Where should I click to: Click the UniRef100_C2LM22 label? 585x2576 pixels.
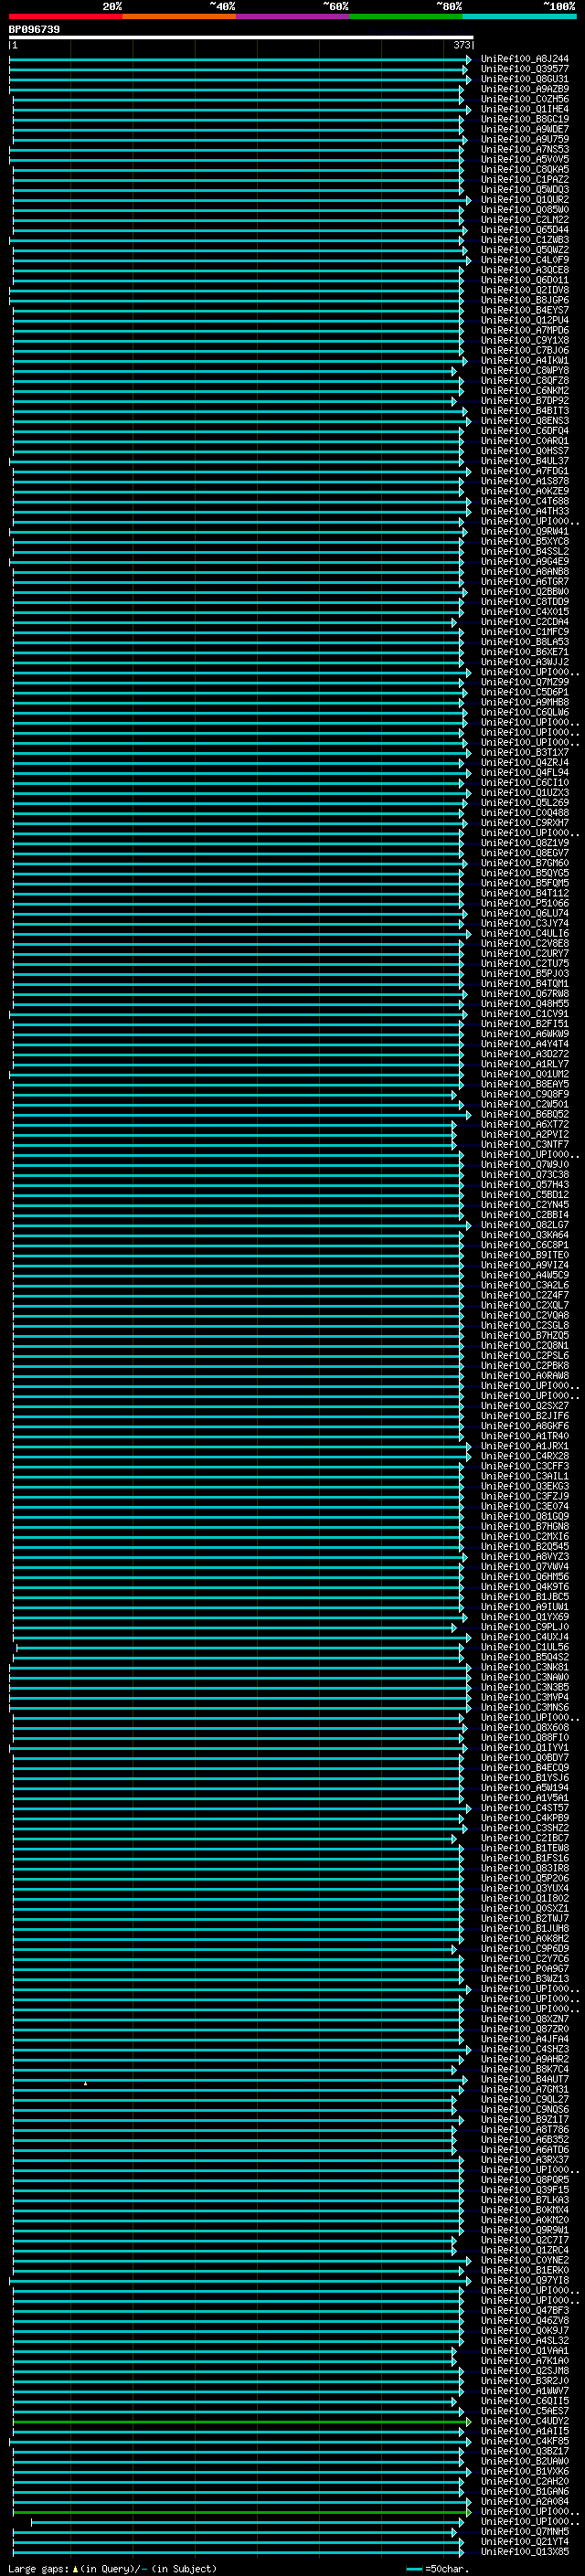pos(525,220)
